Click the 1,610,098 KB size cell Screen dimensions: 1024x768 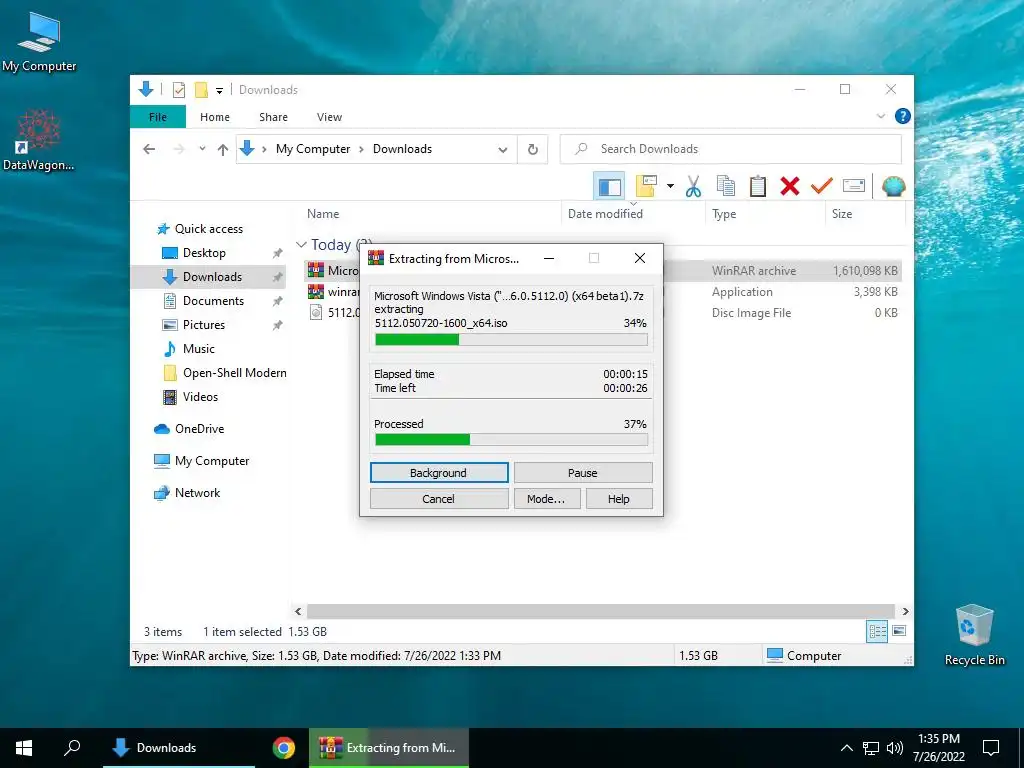point(865,271)
